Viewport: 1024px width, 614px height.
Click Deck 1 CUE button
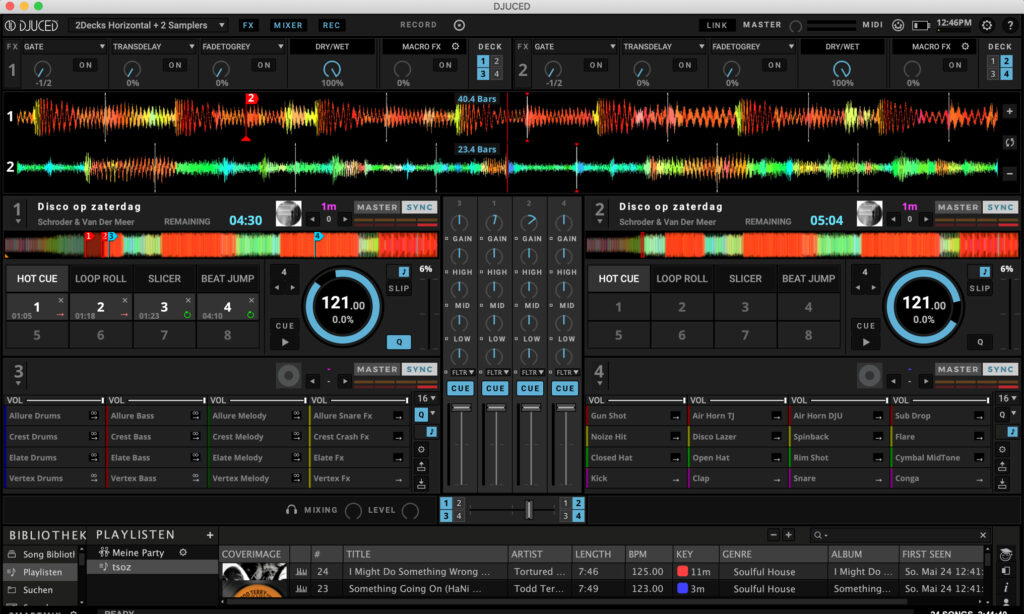(285, 325)
